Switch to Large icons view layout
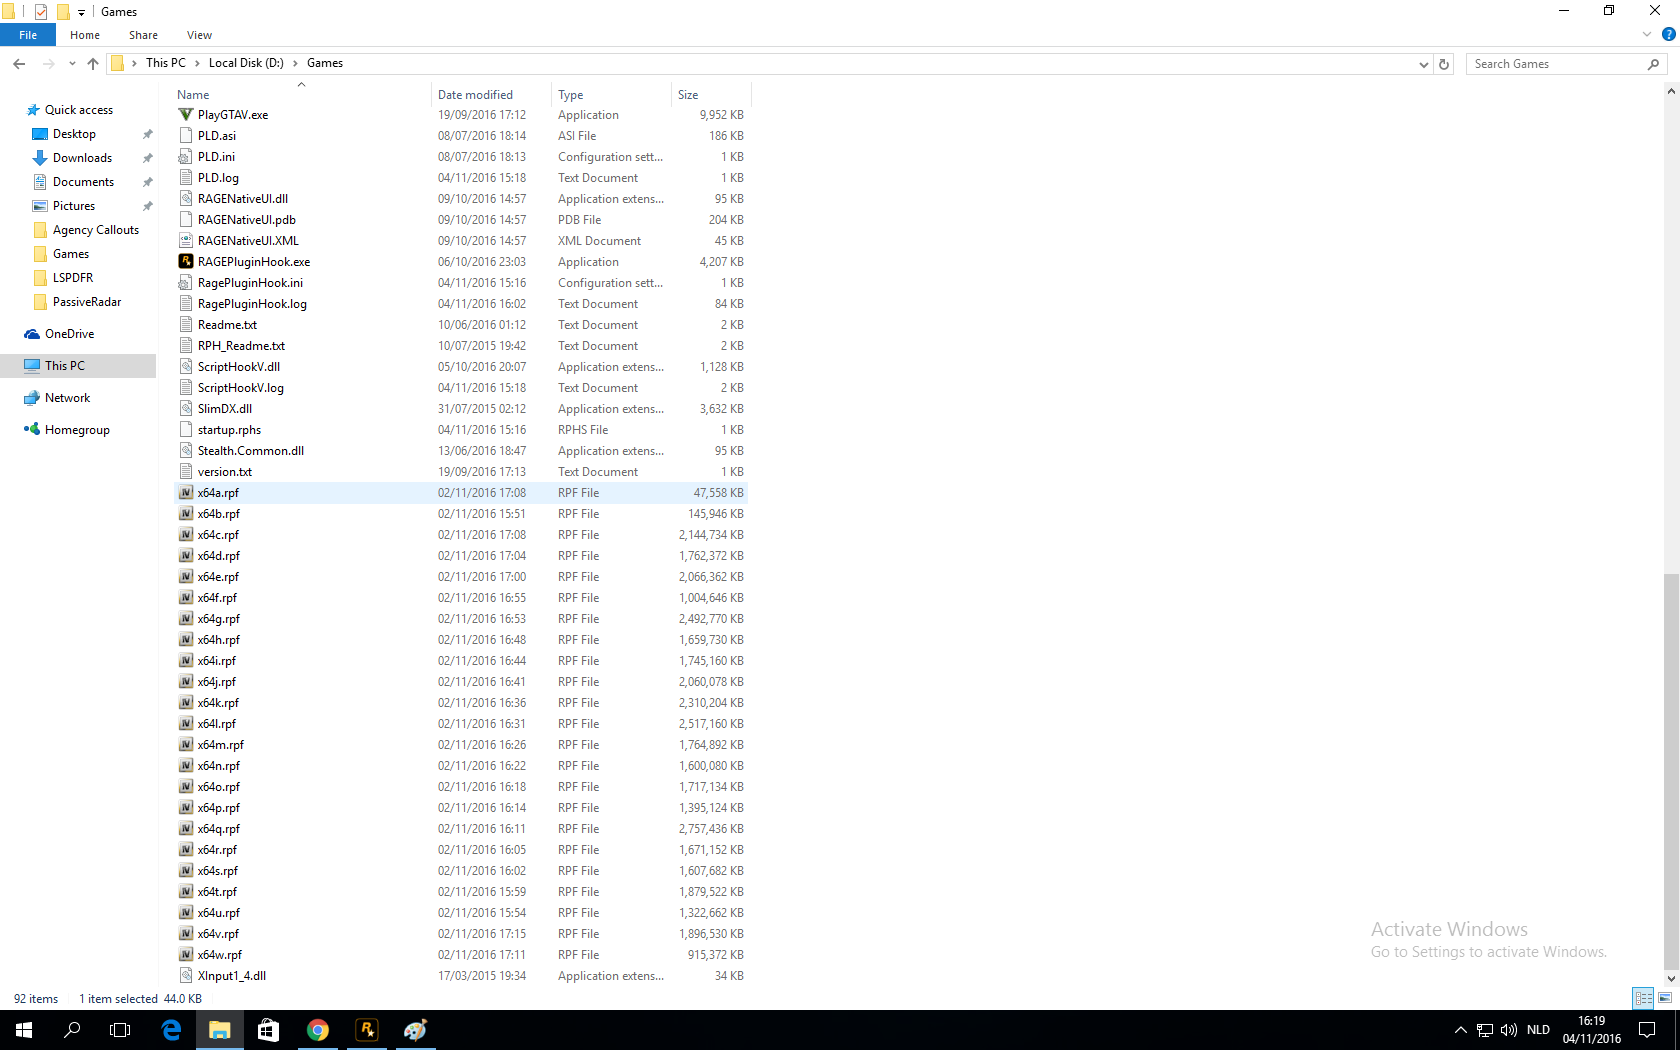The height and width of the screenshot is (1050, 1680). (1665, 998)
